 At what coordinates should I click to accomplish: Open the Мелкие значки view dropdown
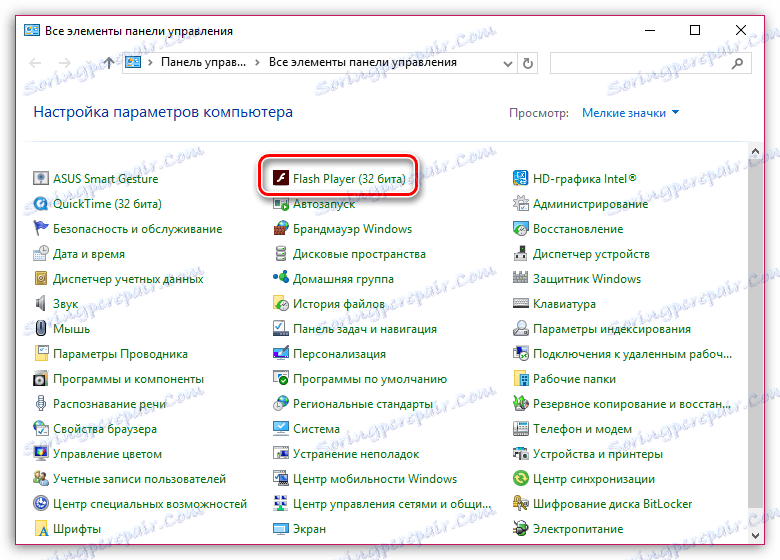tap(630, 113)
